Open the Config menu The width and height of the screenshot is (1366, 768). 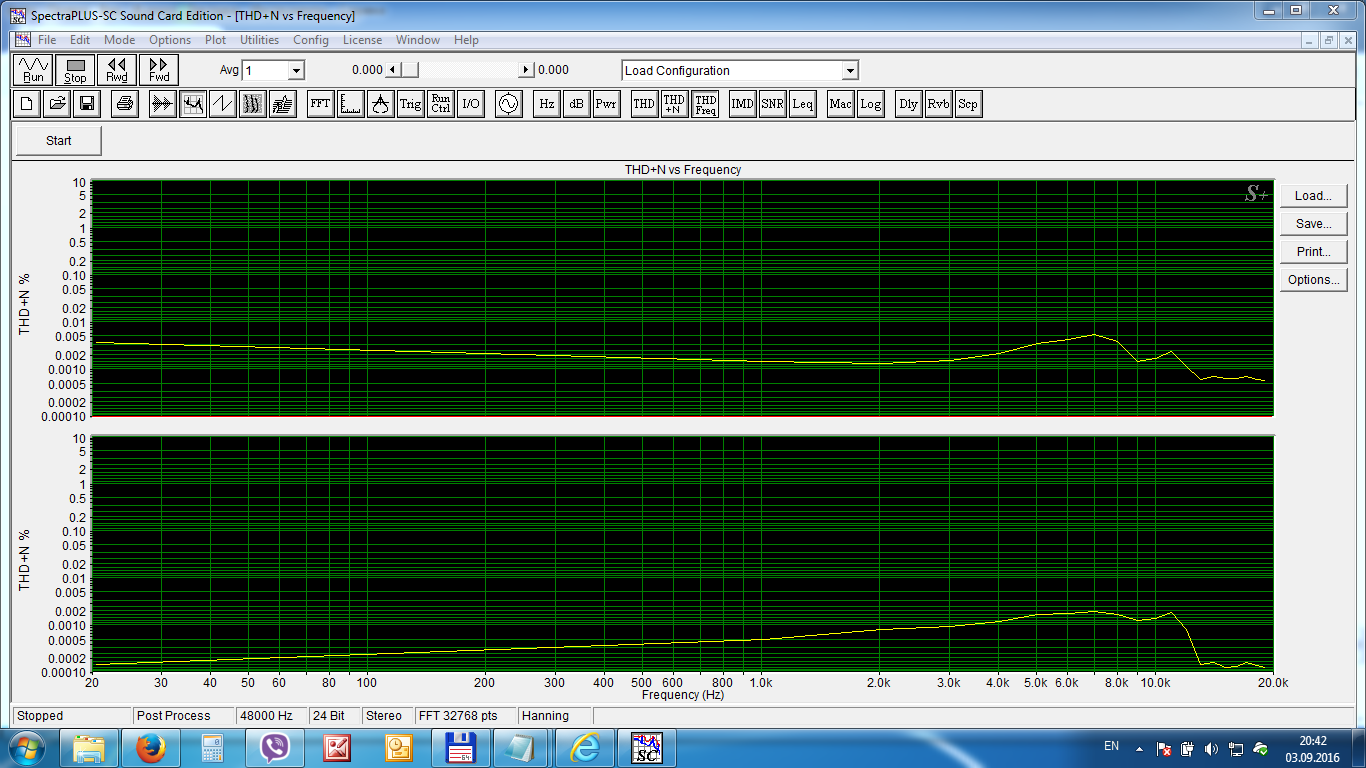coord(310,40)
